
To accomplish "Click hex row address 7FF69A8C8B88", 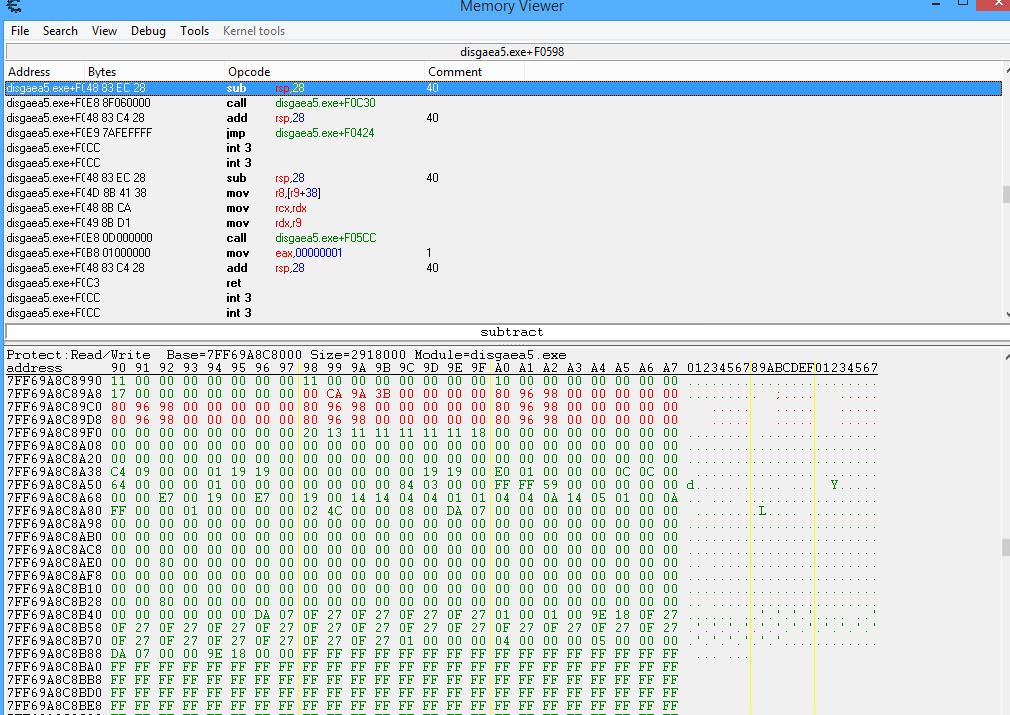I will coord(54,654).
